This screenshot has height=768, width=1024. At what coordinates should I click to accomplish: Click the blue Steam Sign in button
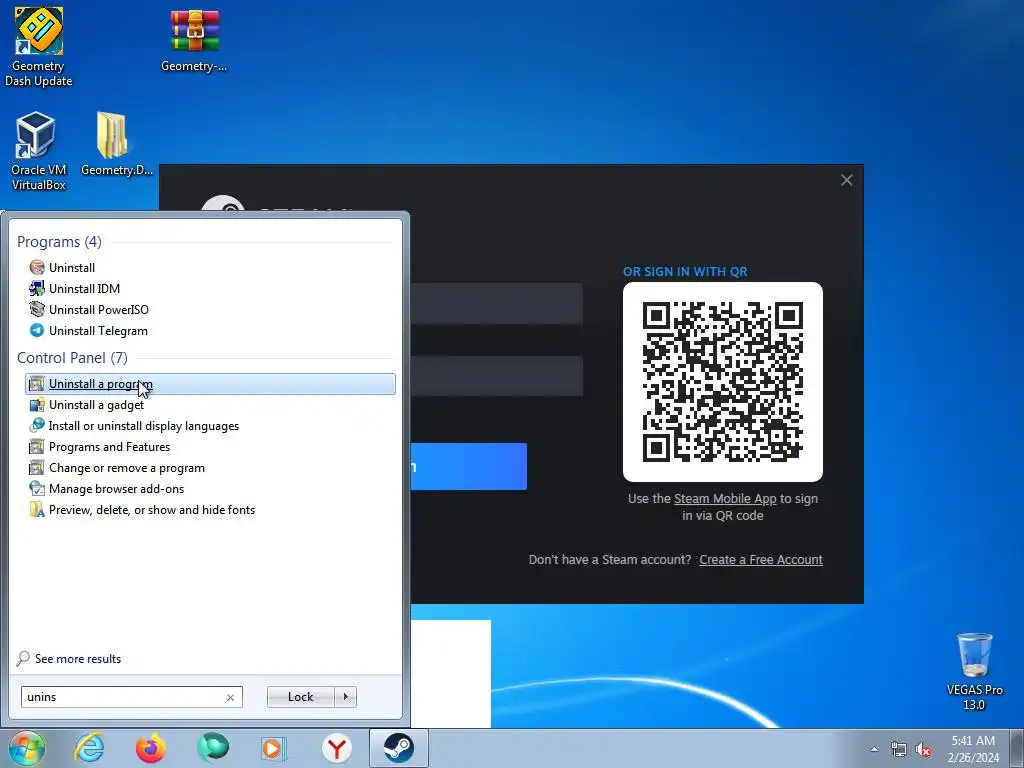point(469,466)
